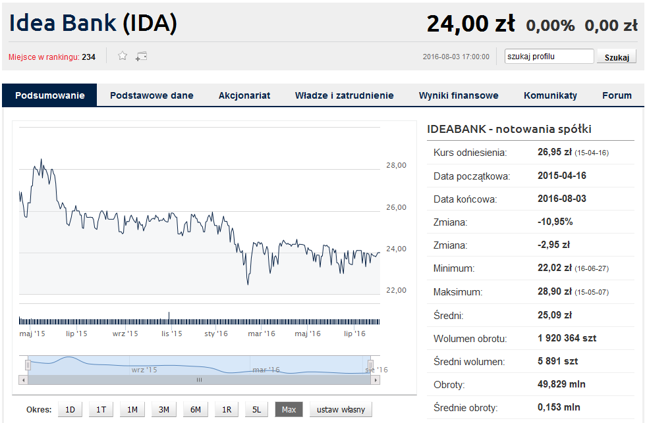Set chart period to 3M
The height and width of the screenshot is (423, 645).
164,409
